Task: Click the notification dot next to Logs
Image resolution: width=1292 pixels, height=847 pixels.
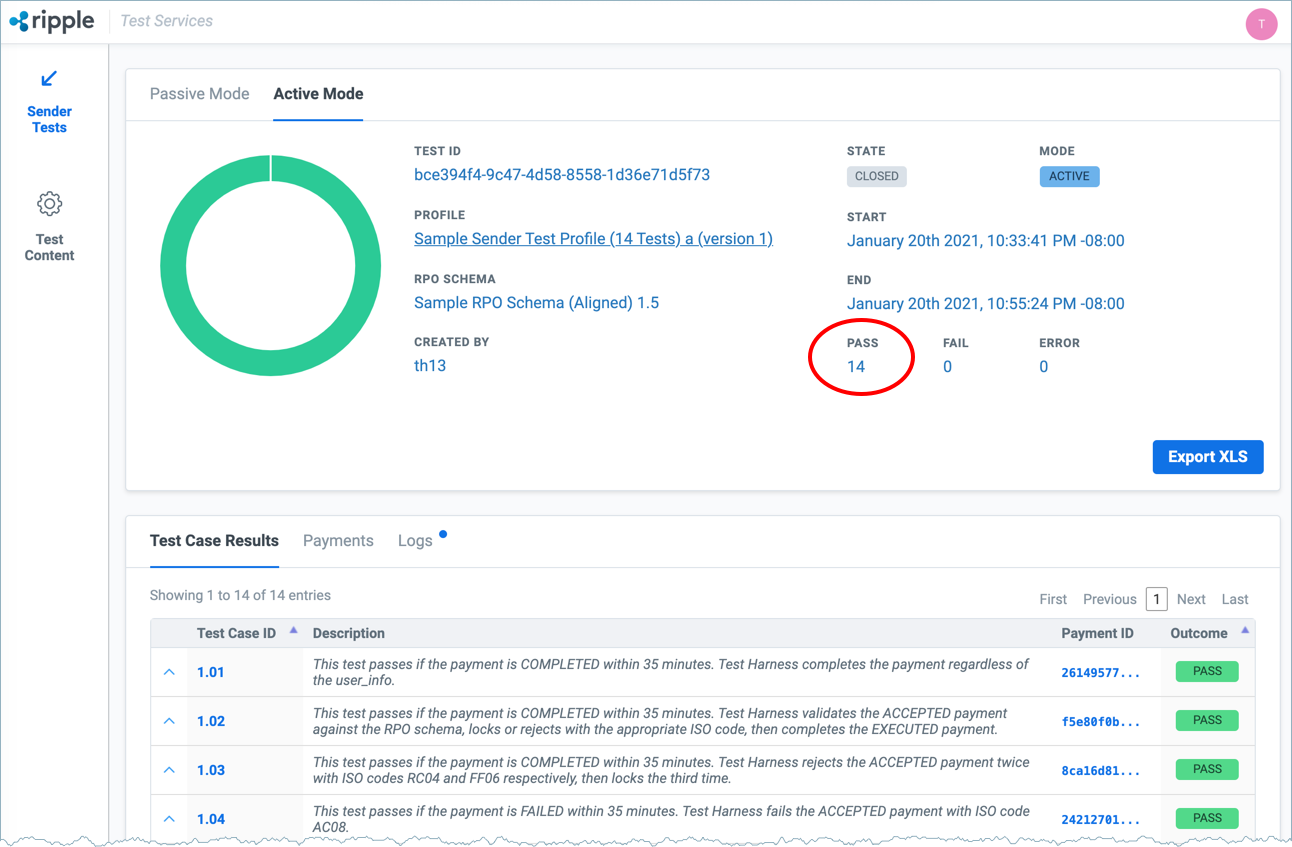Action: [x=443, y=533]
